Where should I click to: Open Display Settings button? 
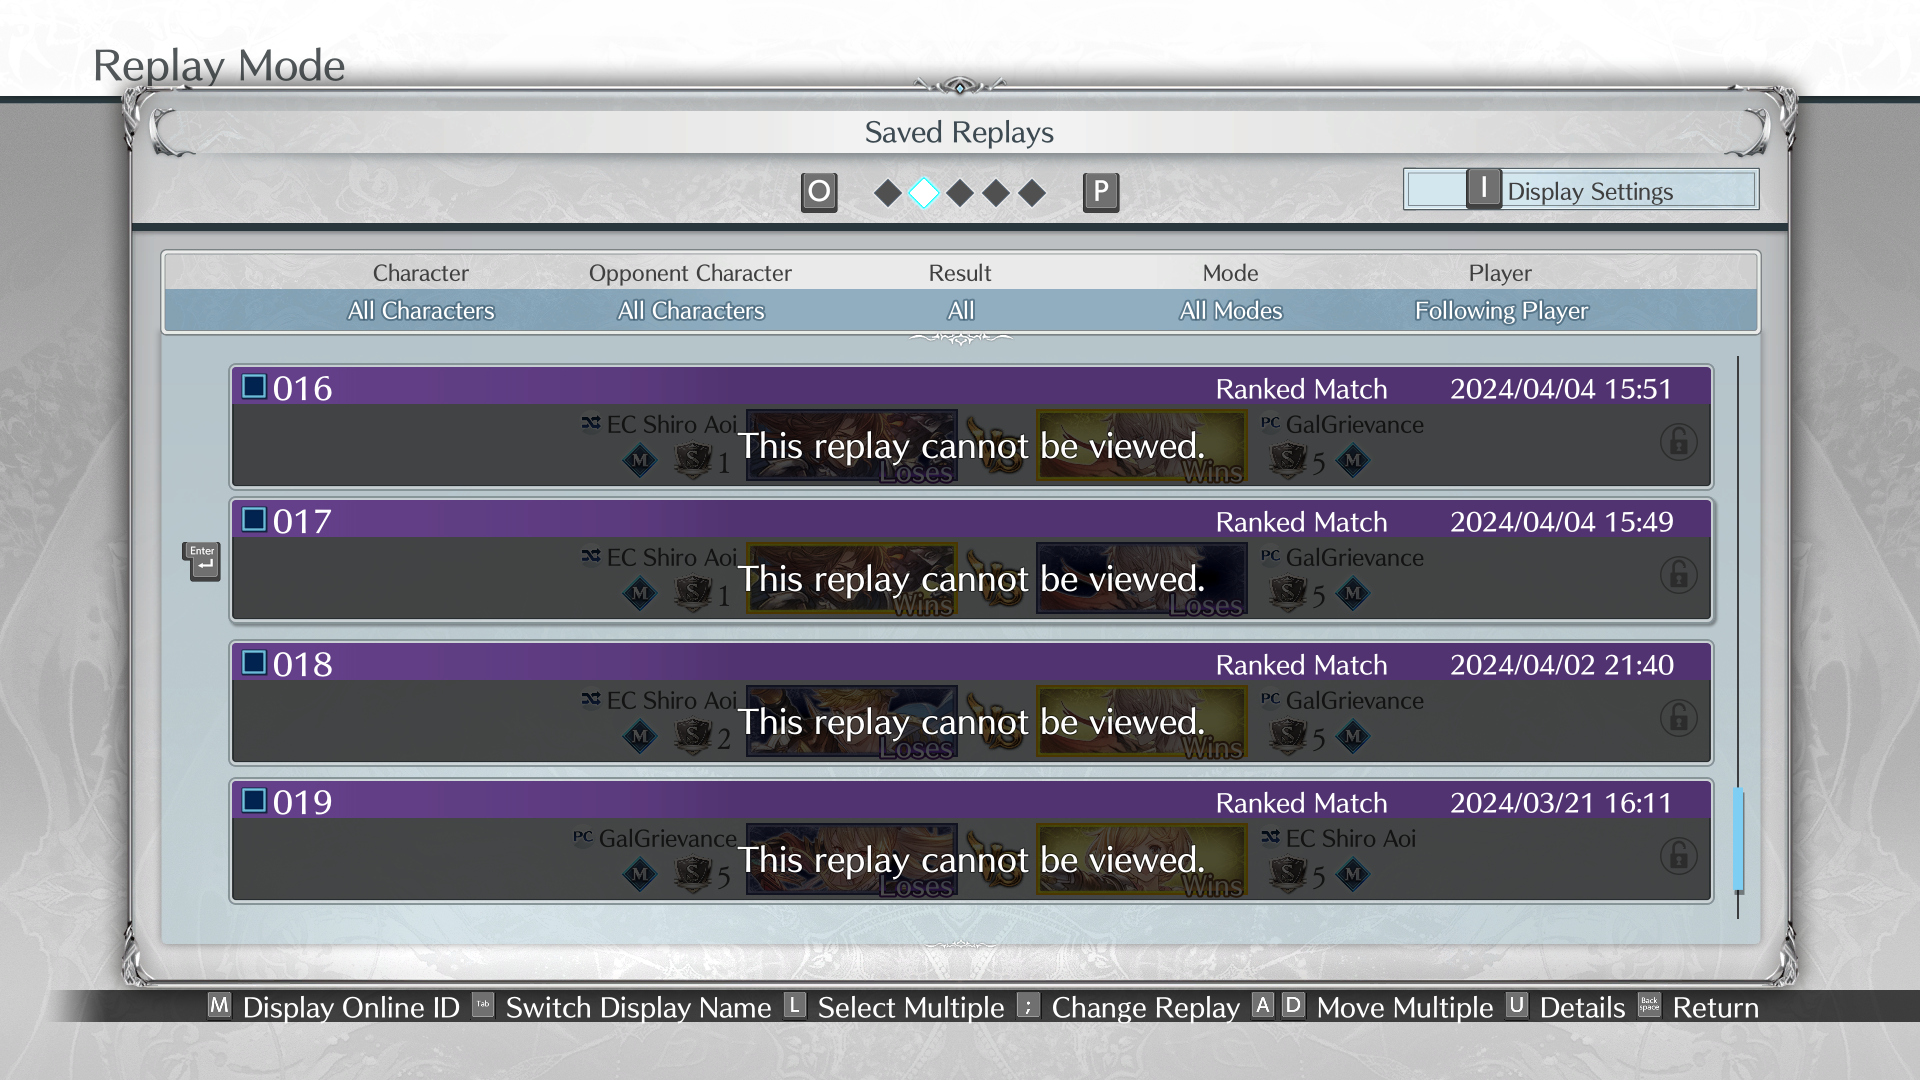pyautogui.click(x=1580, y=190)
